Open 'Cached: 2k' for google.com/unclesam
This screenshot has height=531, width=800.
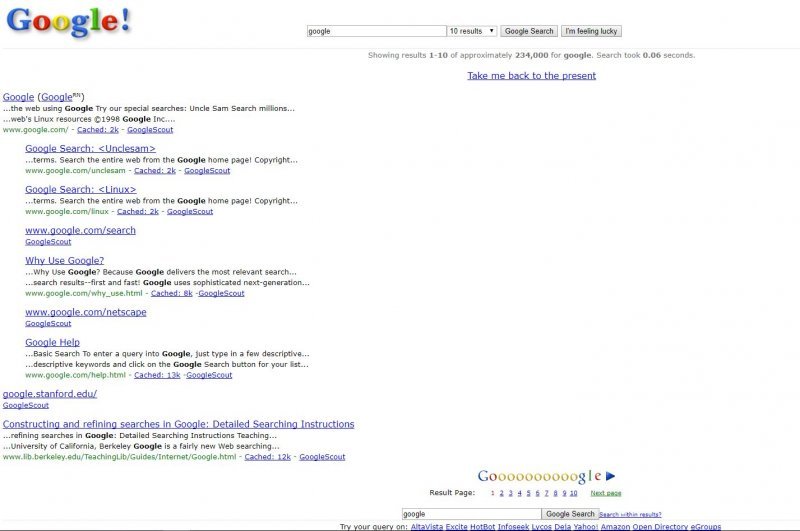click(x=155, y=170)
